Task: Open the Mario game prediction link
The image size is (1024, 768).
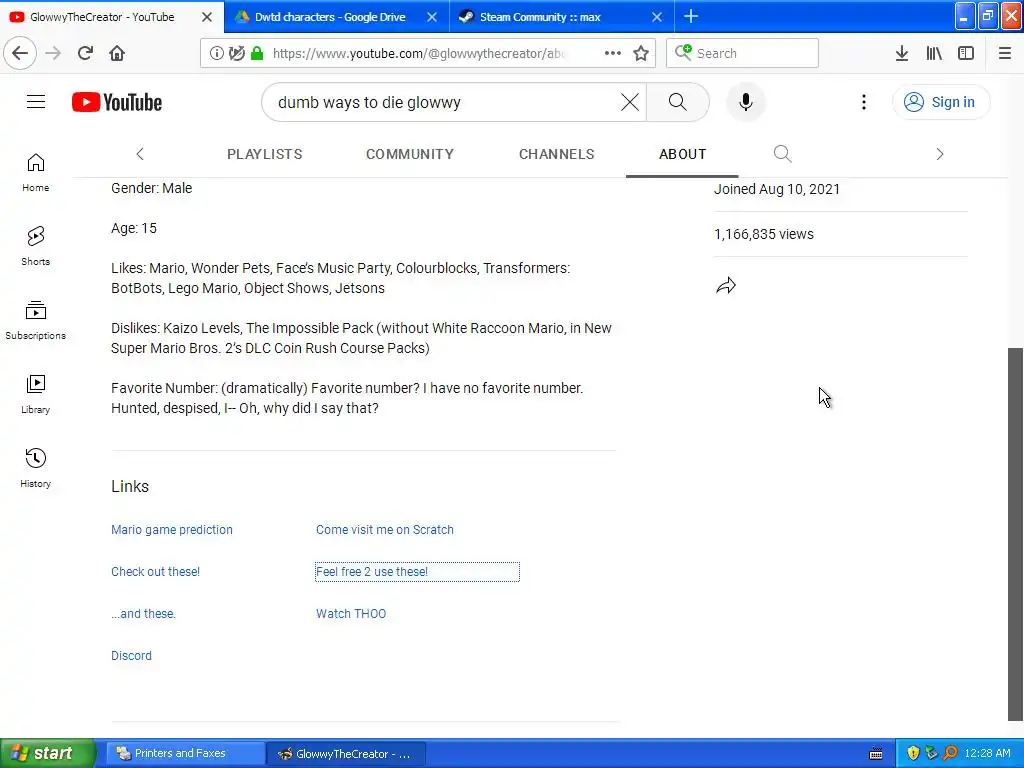Action: [172, 530]
